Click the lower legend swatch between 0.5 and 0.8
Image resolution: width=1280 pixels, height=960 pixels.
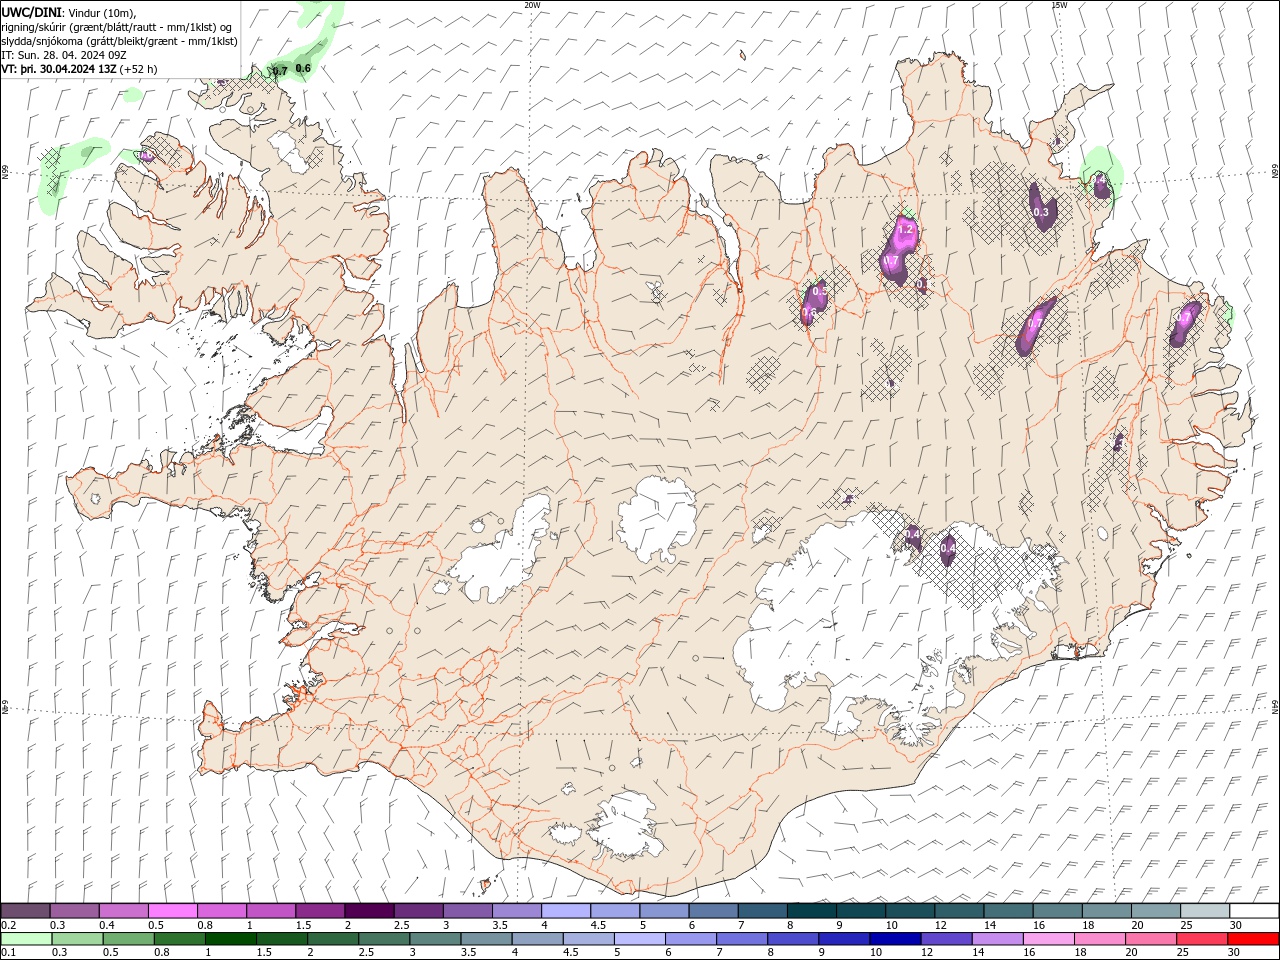(x=128, y=939)
